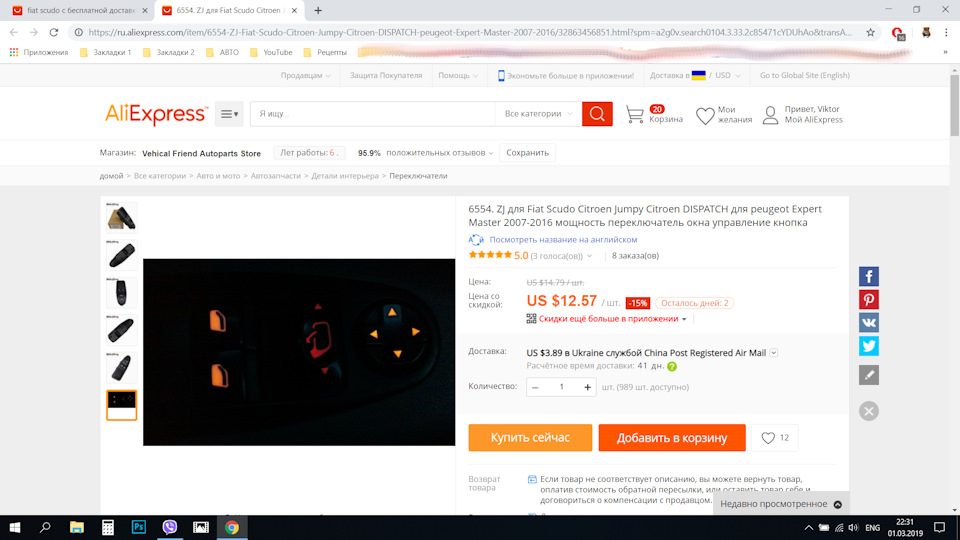Open File Explorer from the taskbar
960x540 pixels.
tap(77, 527)
